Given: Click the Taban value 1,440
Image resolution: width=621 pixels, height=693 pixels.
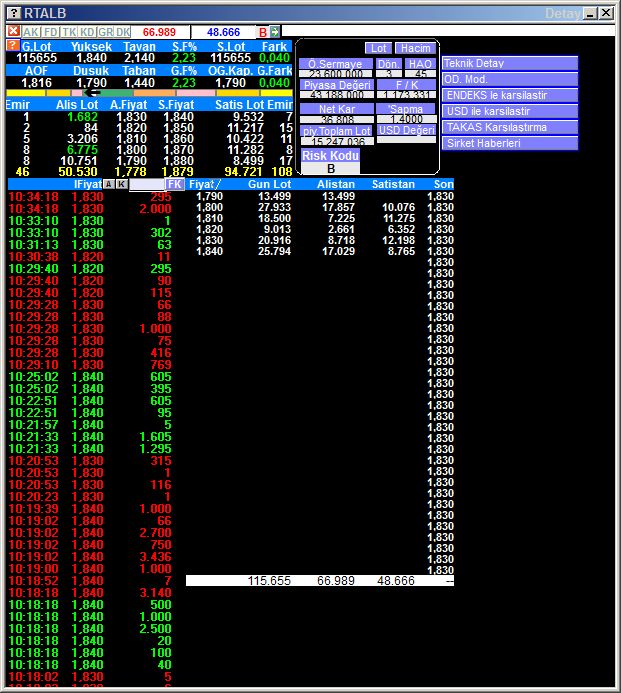Looking at the screenshot, I should point(139,83).
